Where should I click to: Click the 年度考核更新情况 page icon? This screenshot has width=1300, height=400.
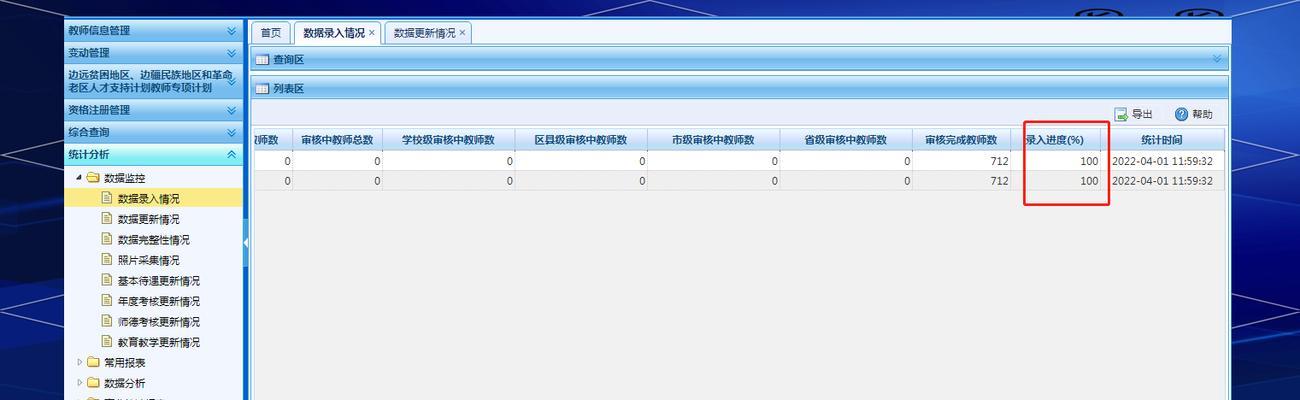(107, 301)
